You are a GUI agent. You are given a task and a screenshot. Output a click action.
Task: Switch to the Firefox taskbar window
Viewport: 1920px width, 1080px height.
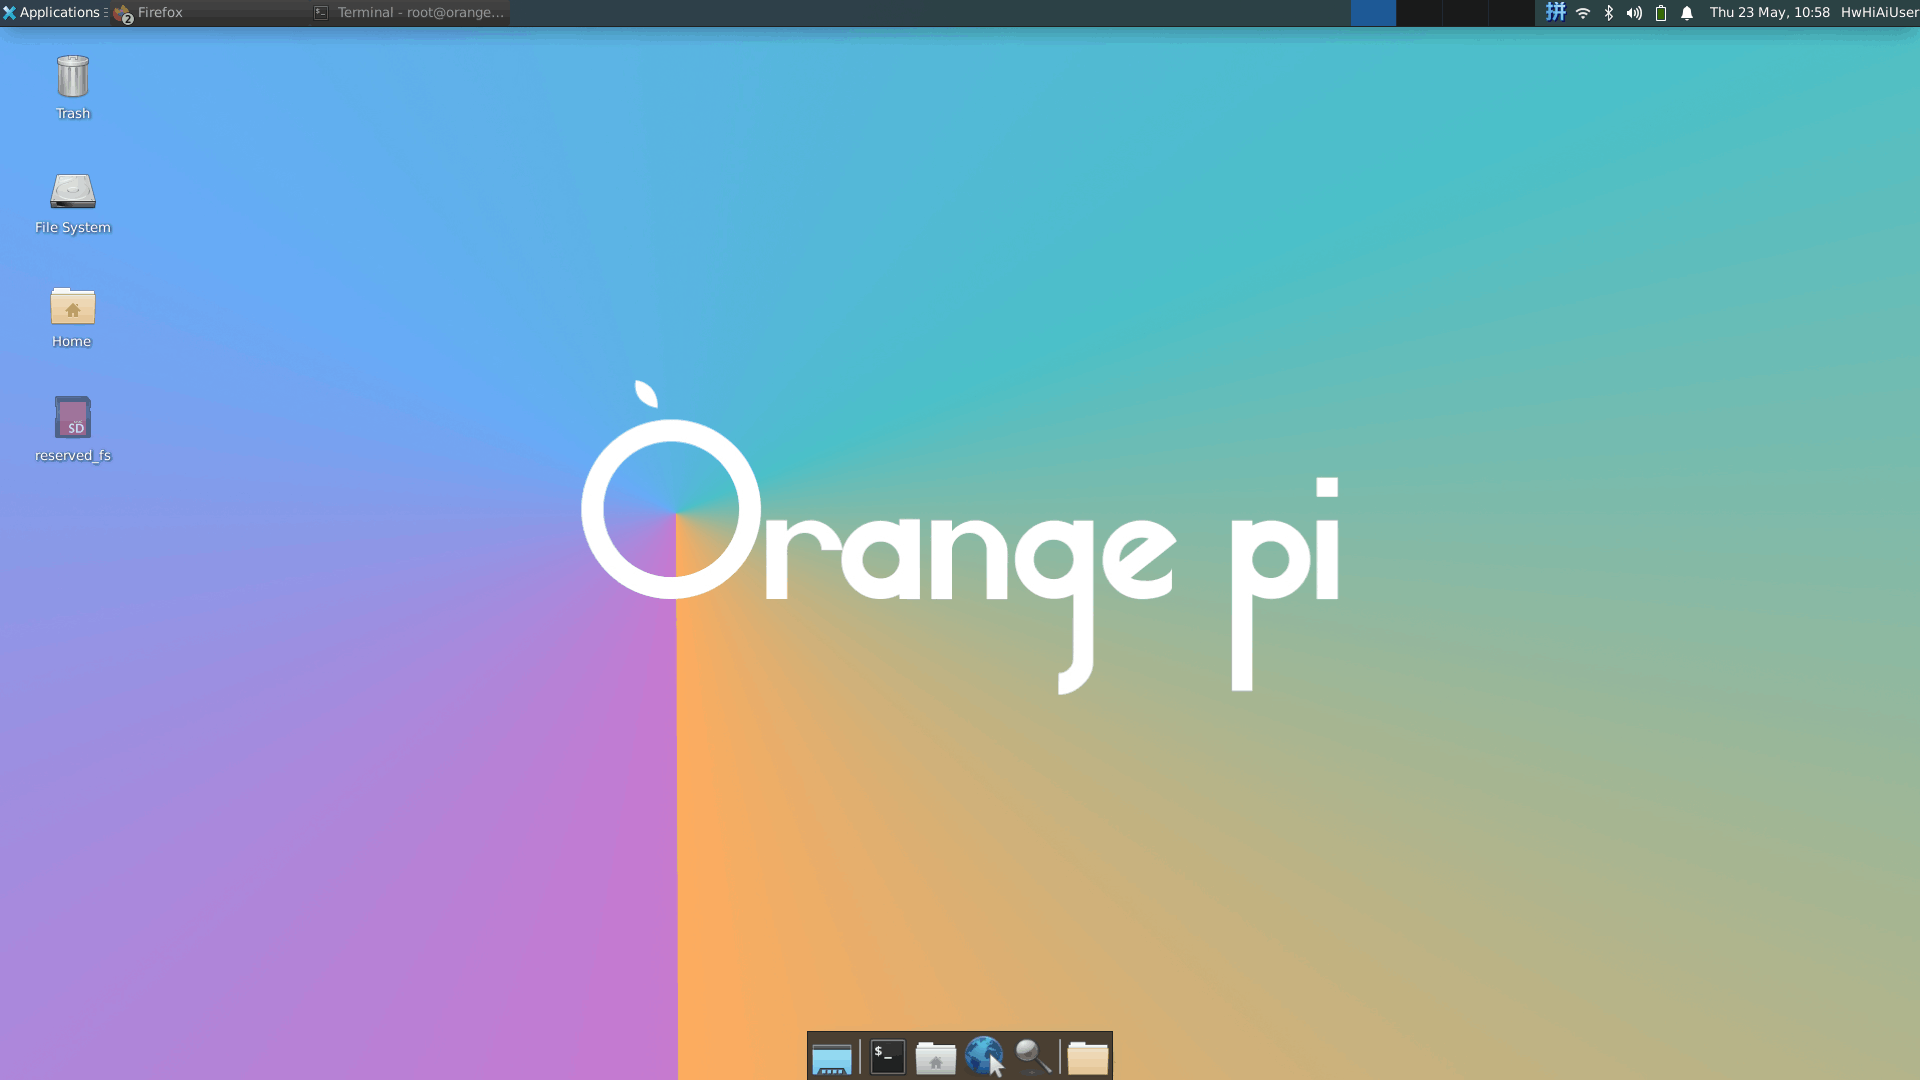(x=210, y=13)
